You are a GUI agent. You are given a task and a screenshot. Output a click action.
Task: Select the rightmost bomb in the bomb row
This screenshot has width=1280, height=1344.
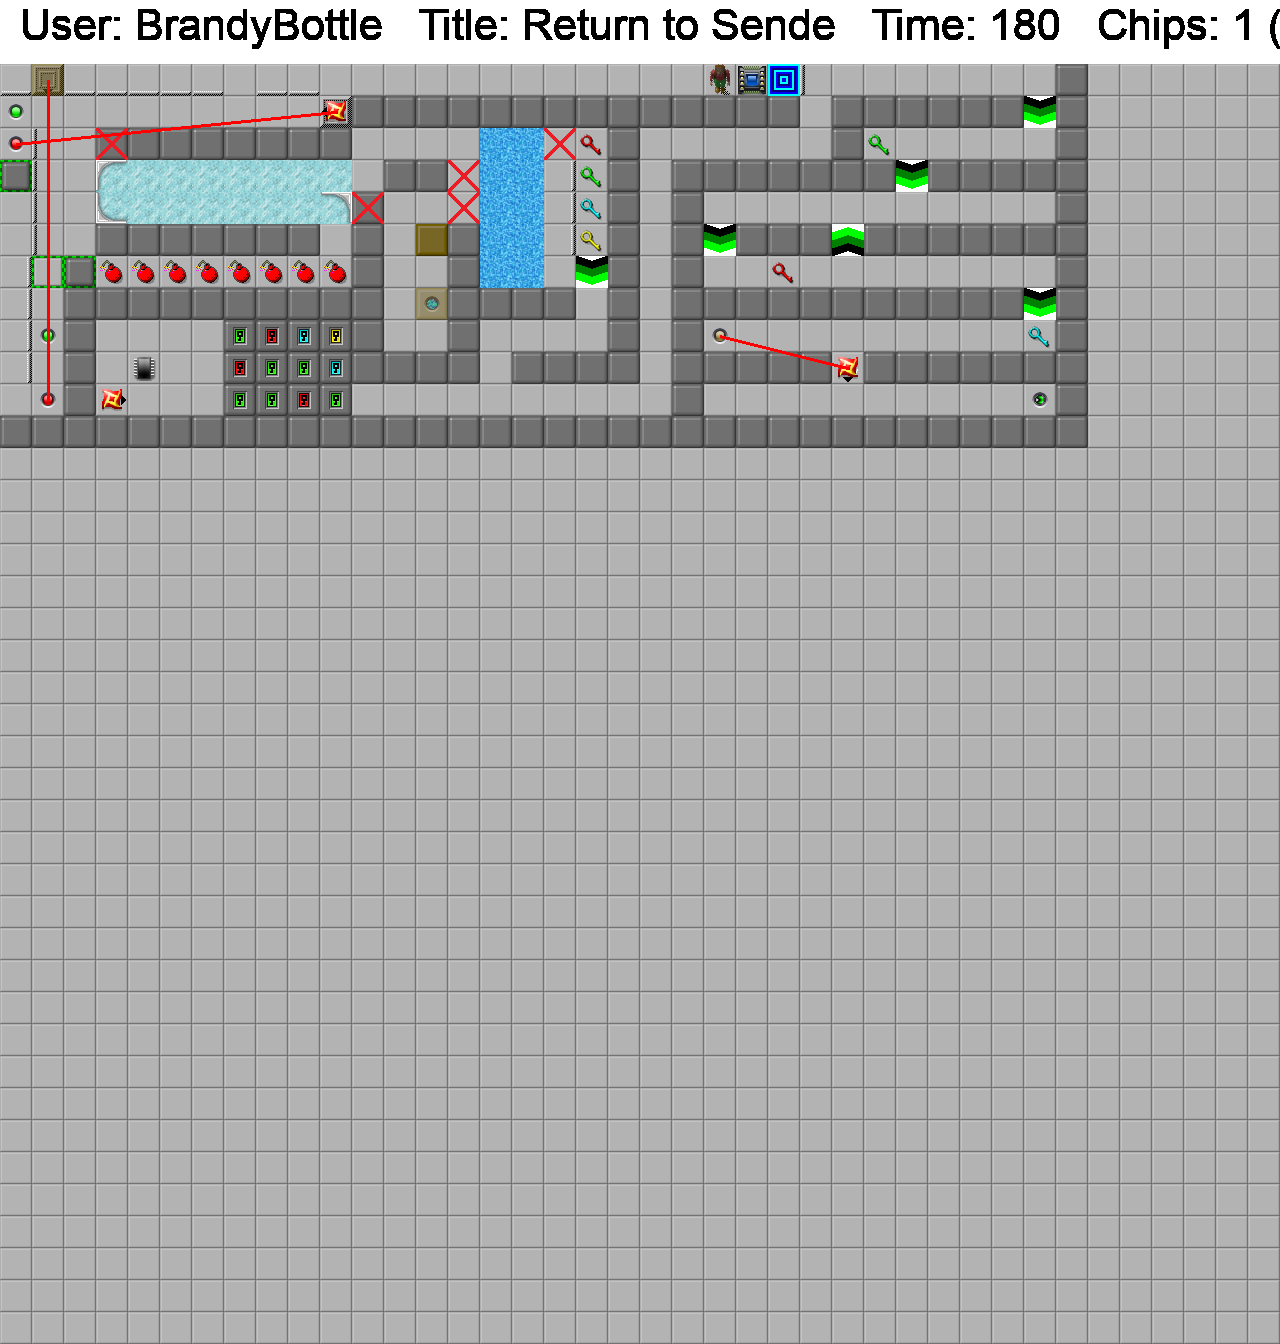tap(336, 272)
